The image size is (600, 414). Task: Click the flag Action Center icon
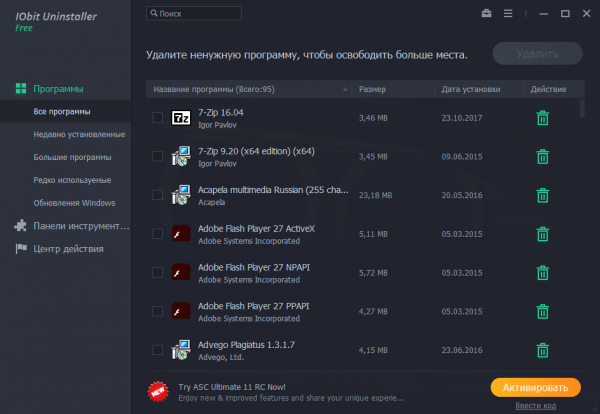[x=21, y=248]
